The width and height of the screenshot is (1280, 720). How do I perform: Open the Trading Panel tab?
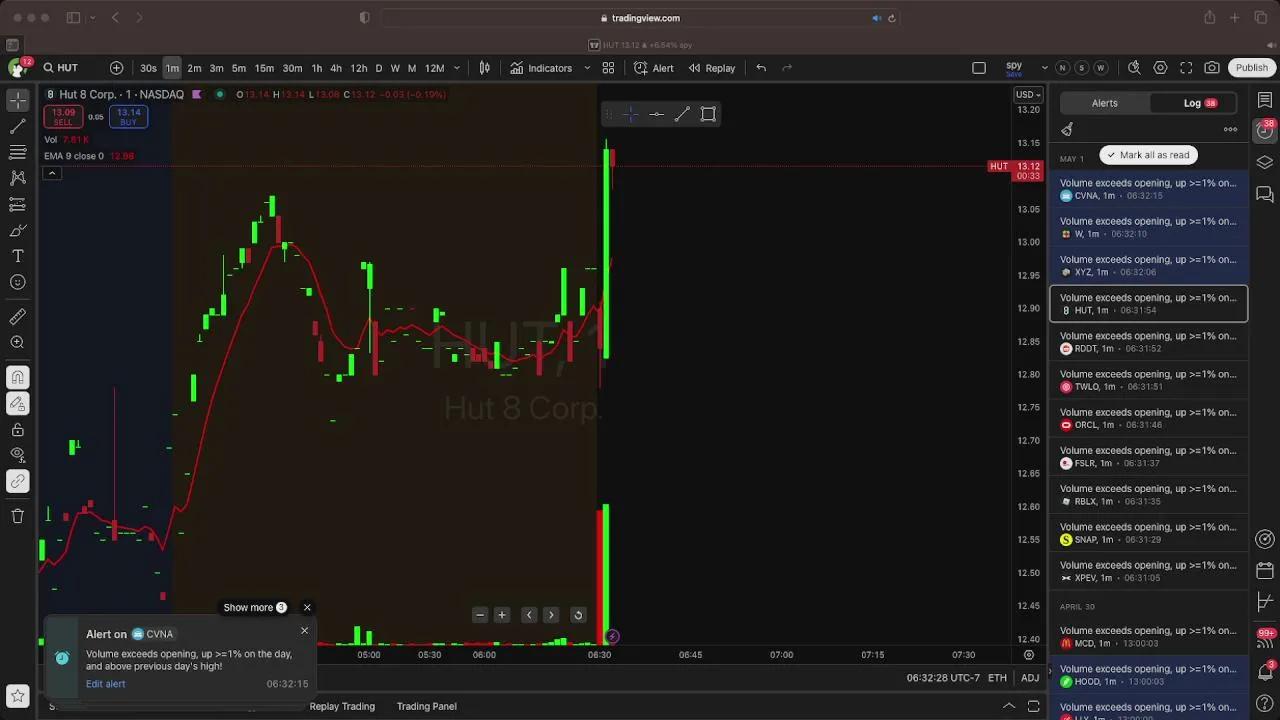[x=427, y=706]
